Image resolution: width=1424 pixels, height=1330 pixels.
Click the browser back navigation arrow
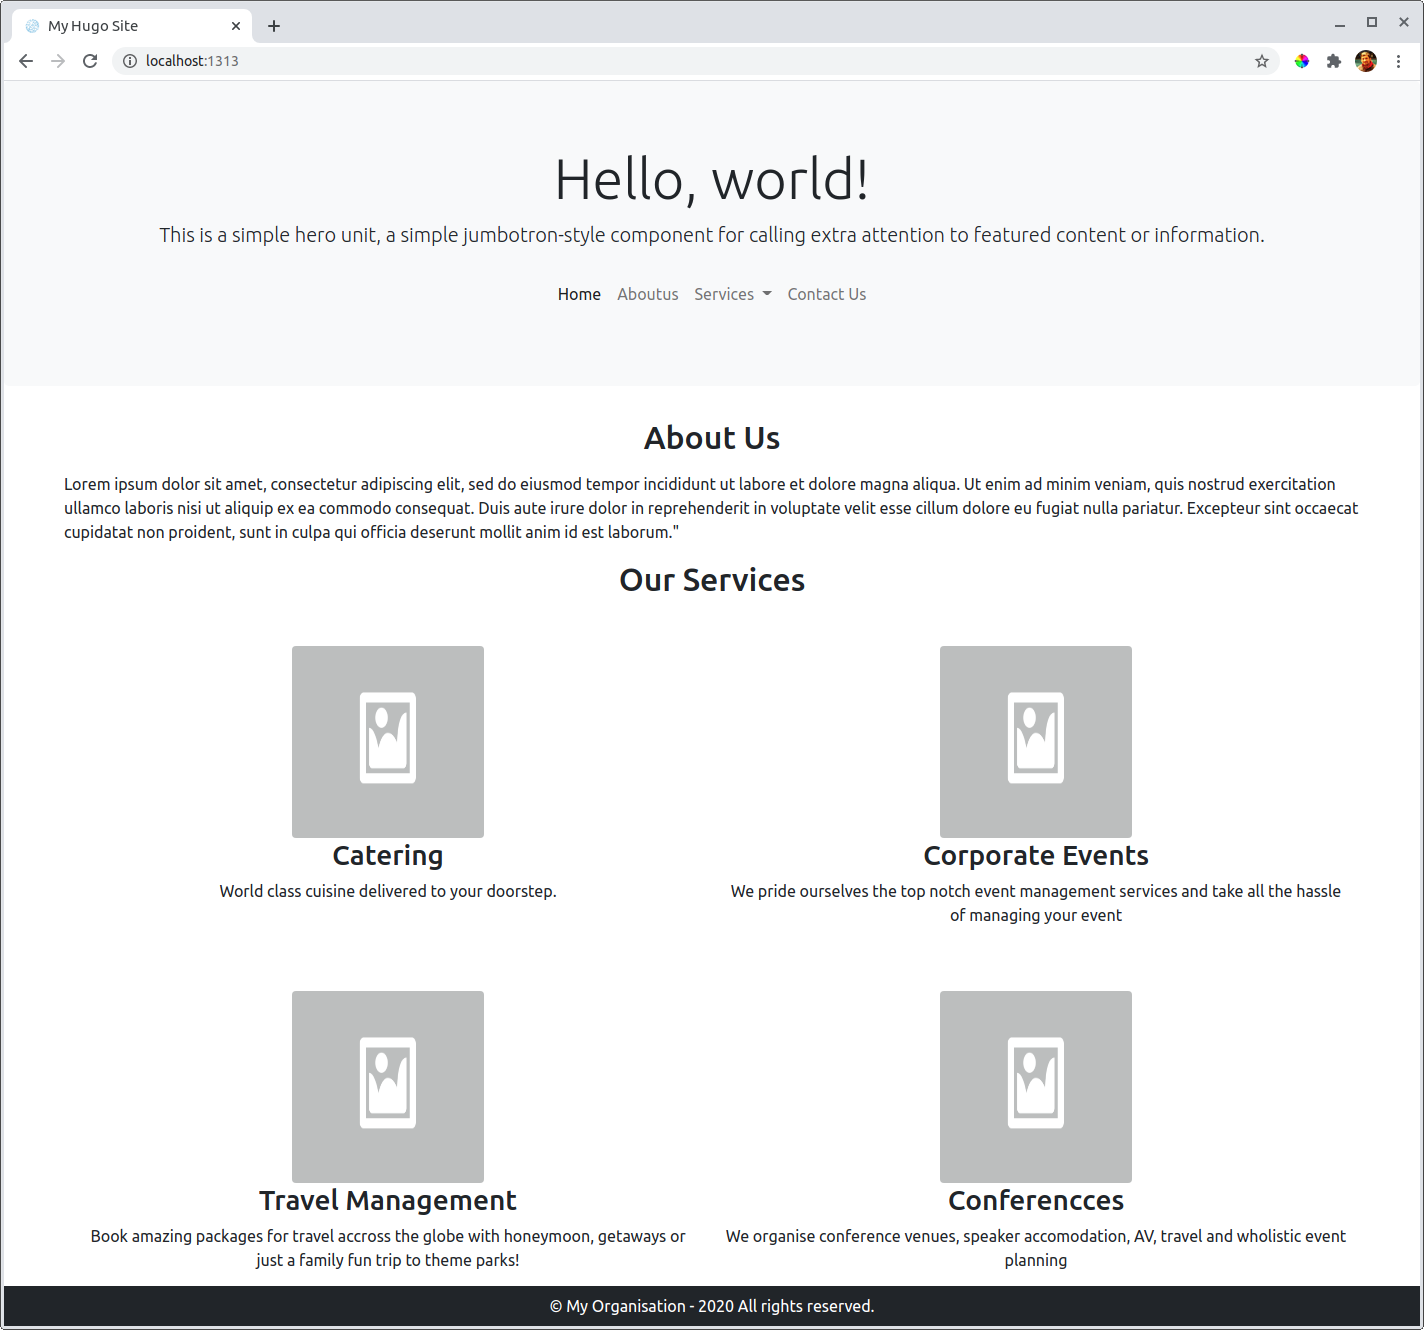pyautogui.click(x=25, y=61)
